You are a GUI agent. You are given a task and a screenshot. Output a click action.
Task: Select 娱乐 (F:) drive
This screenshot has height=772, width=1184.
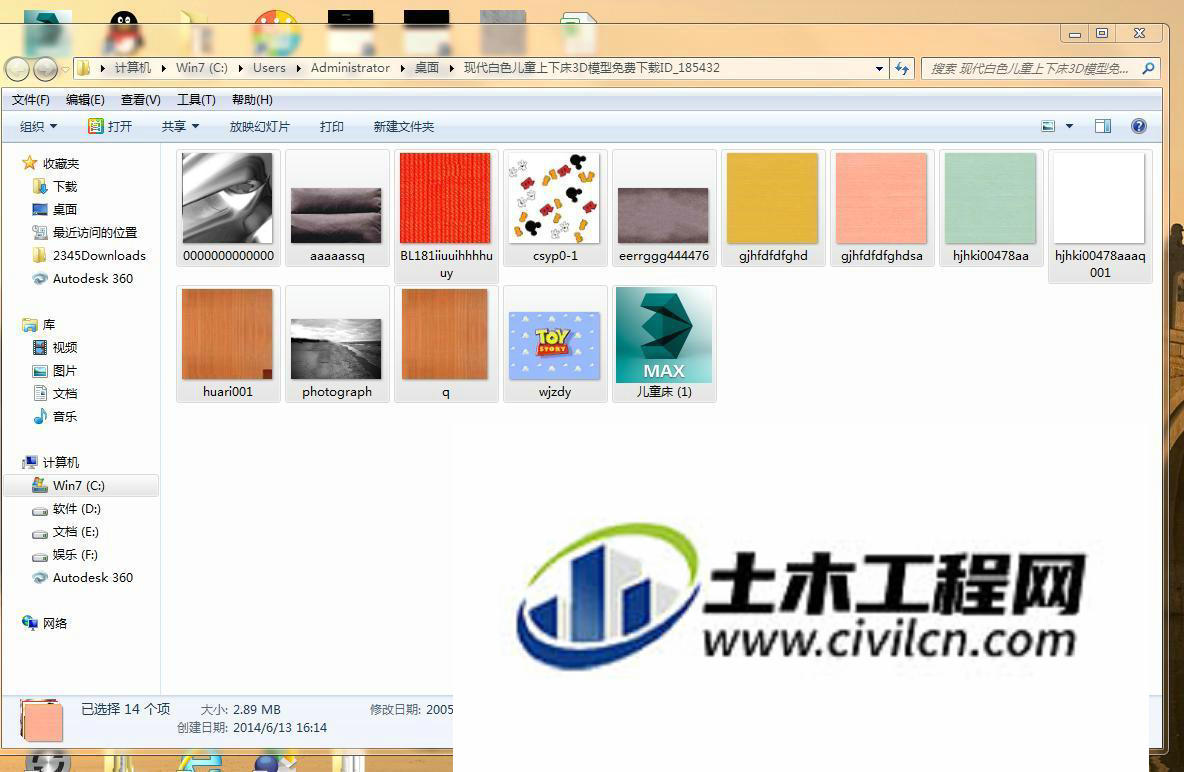[x=66, y=554]
